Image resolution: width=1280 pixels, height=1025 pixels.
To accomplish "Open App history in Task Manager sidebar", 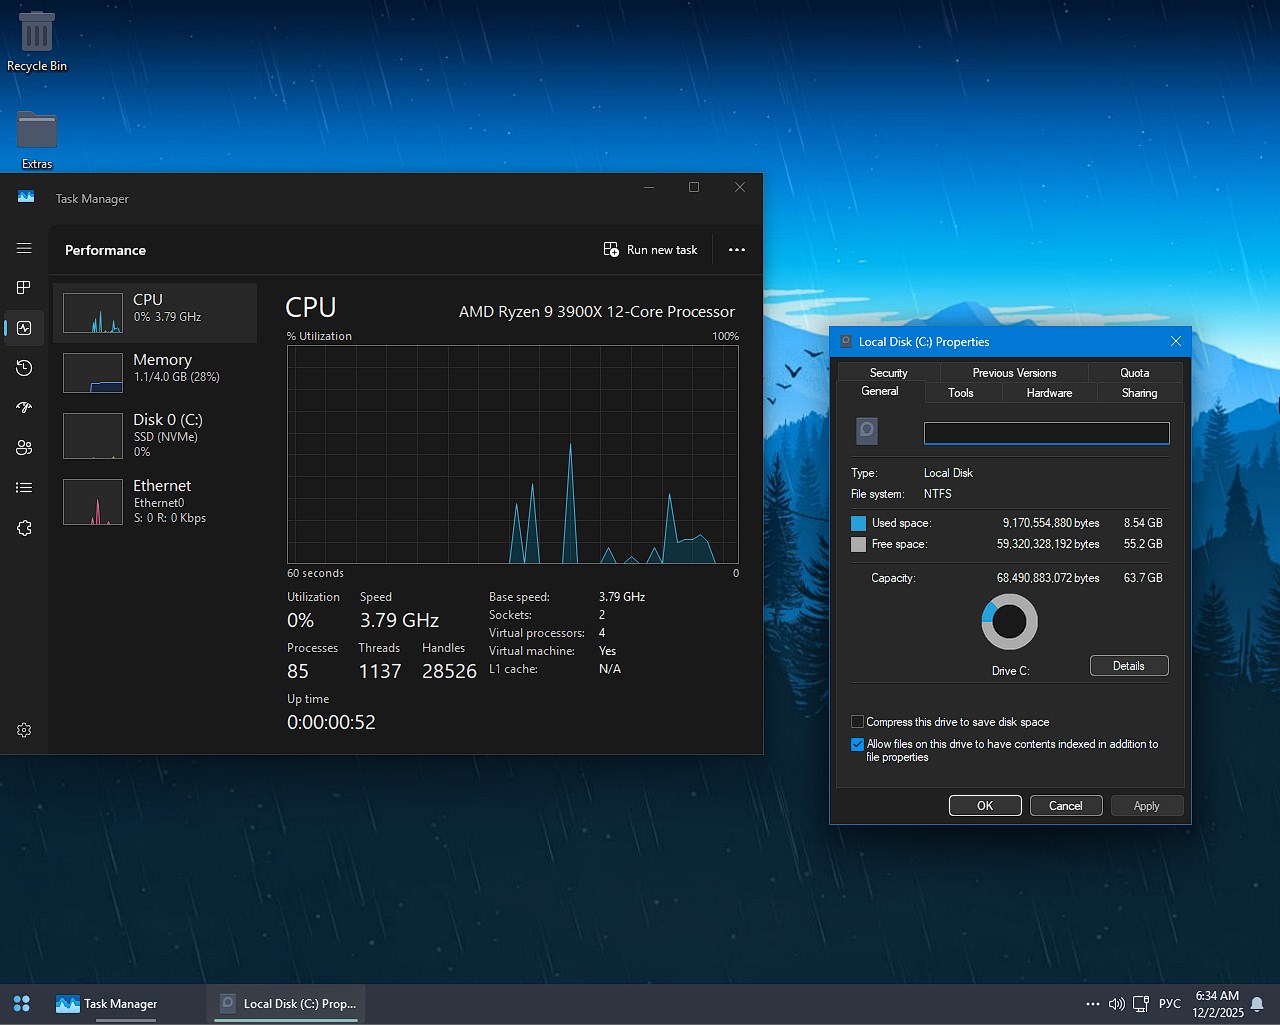I will [x=24, y=368].
